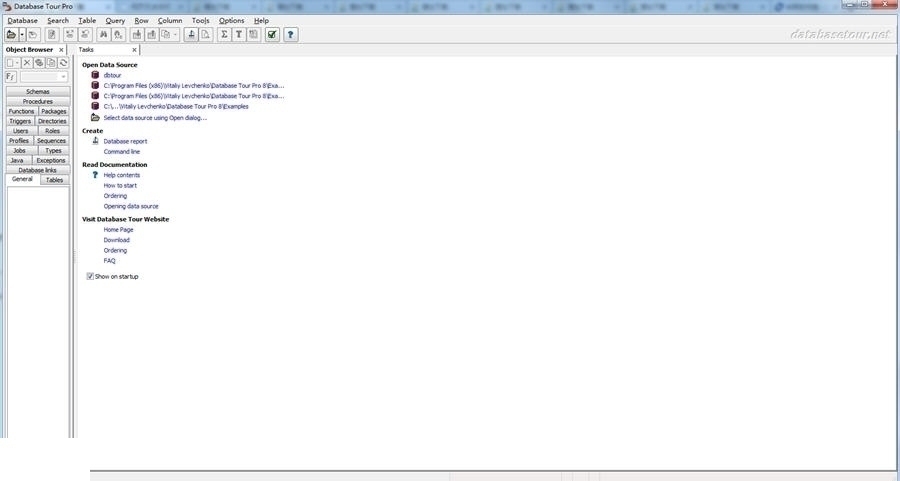
Task: Open the Query menu
Action: point(115,20)
